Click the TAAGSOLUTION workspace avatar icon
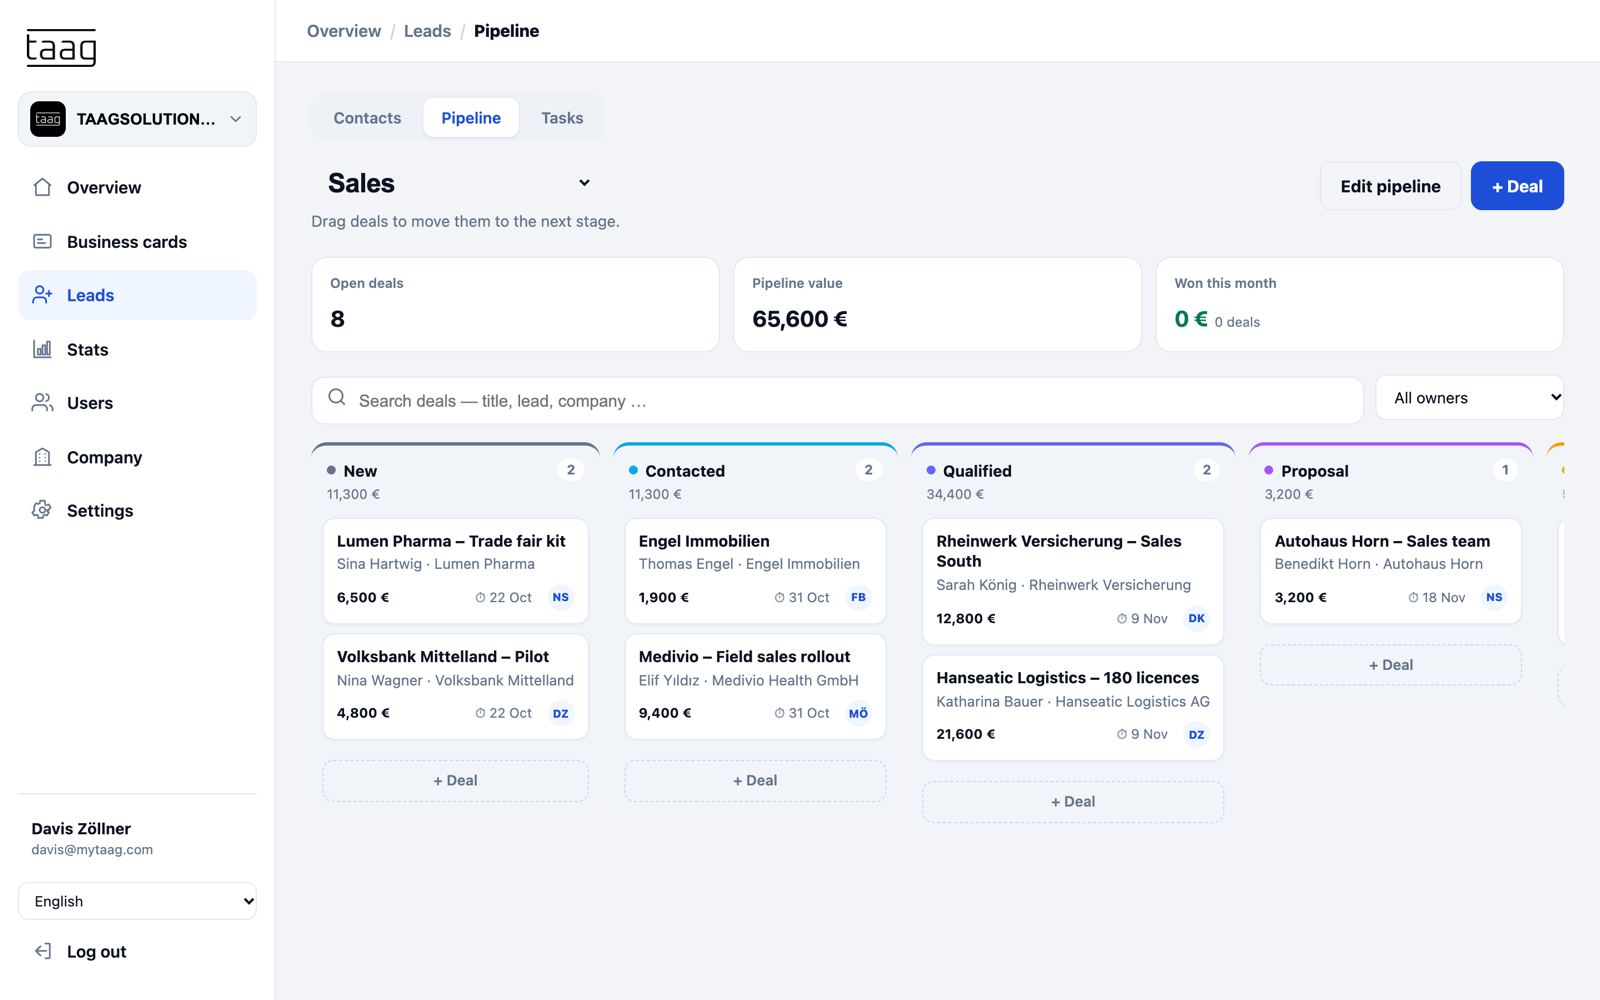 coord(48,119)
